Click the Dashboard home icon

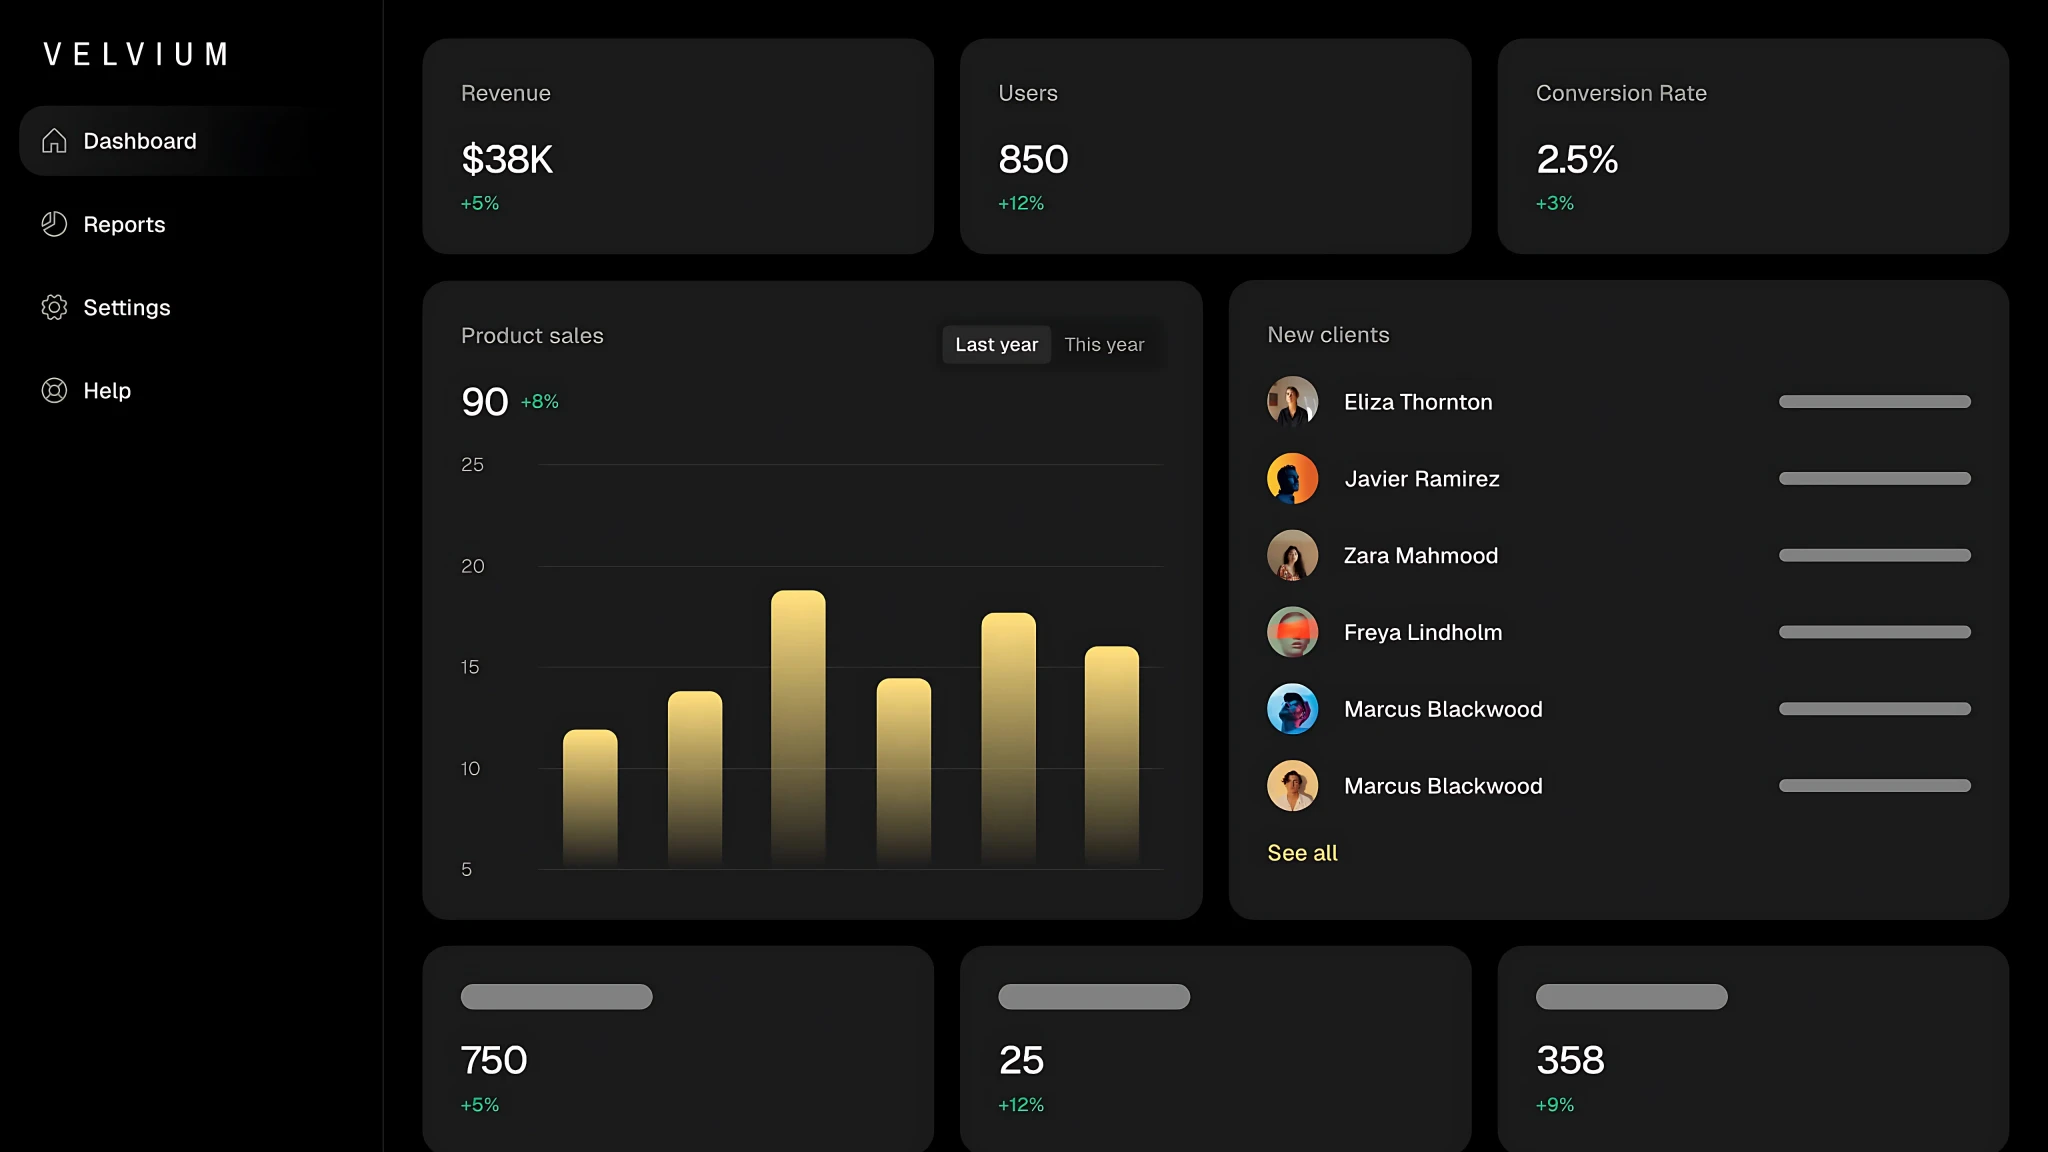(x=54, y=141)
